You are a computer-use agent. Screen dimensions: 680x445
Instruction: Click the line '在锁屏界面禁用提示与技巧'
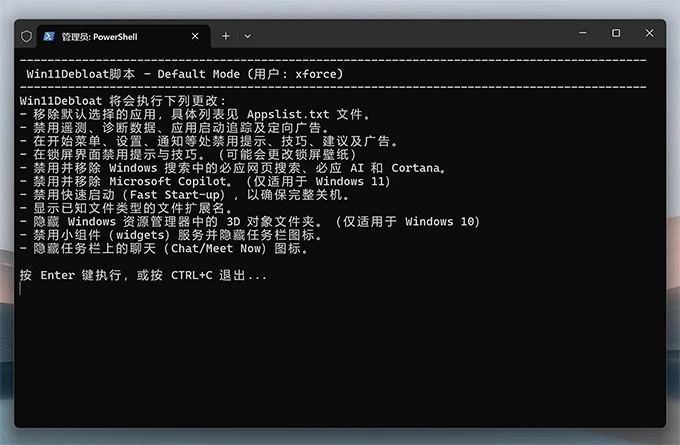point(188,154)
